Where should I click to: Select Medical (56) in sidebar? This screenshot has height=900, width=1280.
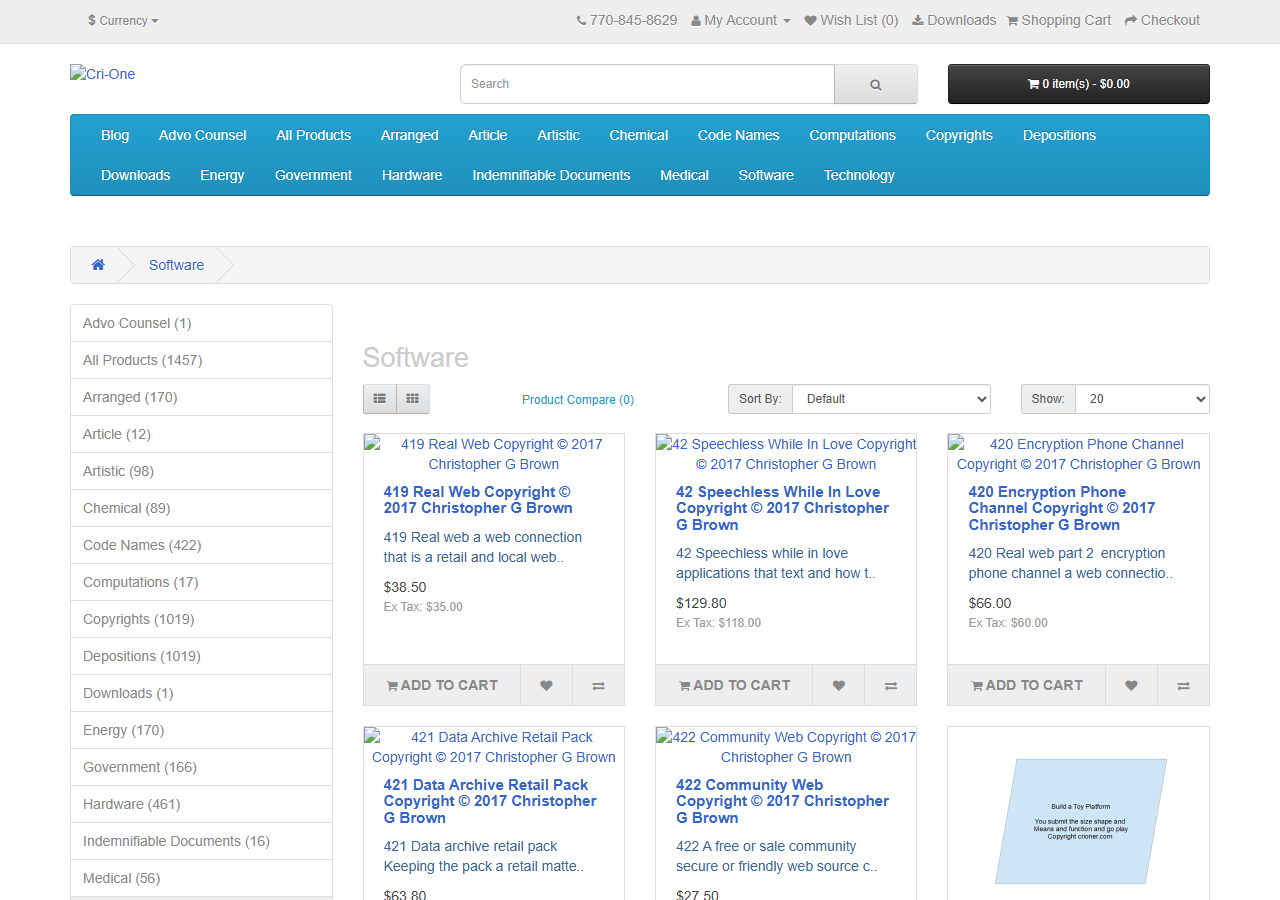click(x=201, y=878)
